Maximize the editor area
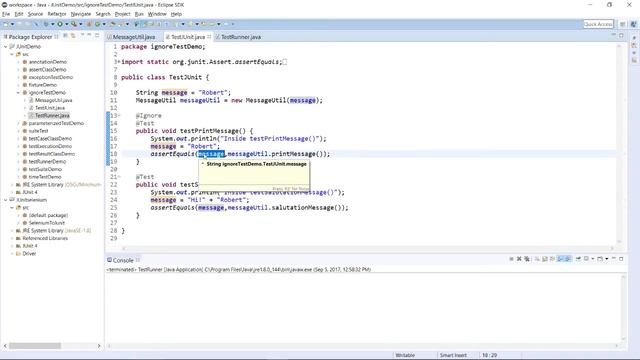Viewport: 640px width, 360px height. 622,36
